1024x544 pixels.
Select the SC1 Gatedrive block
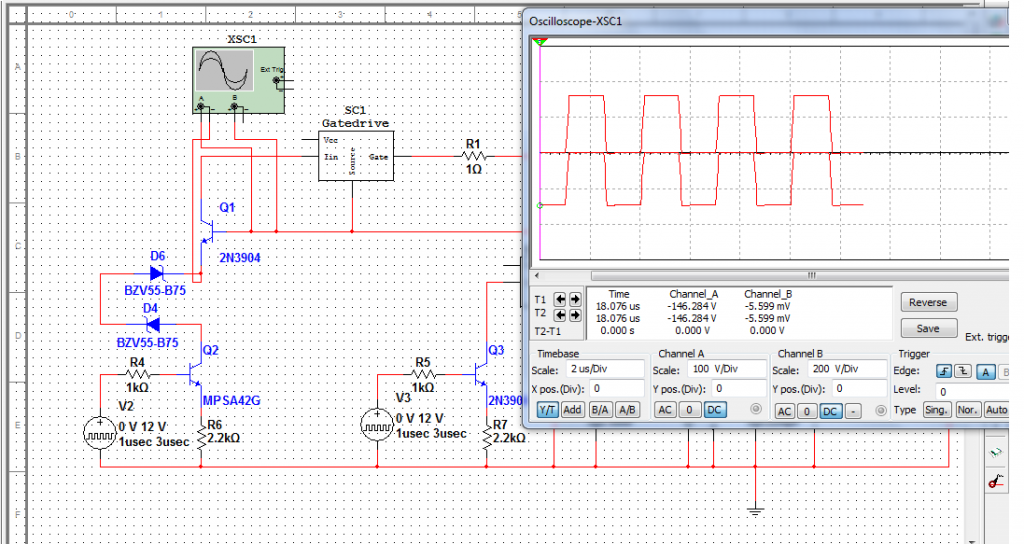356,155
